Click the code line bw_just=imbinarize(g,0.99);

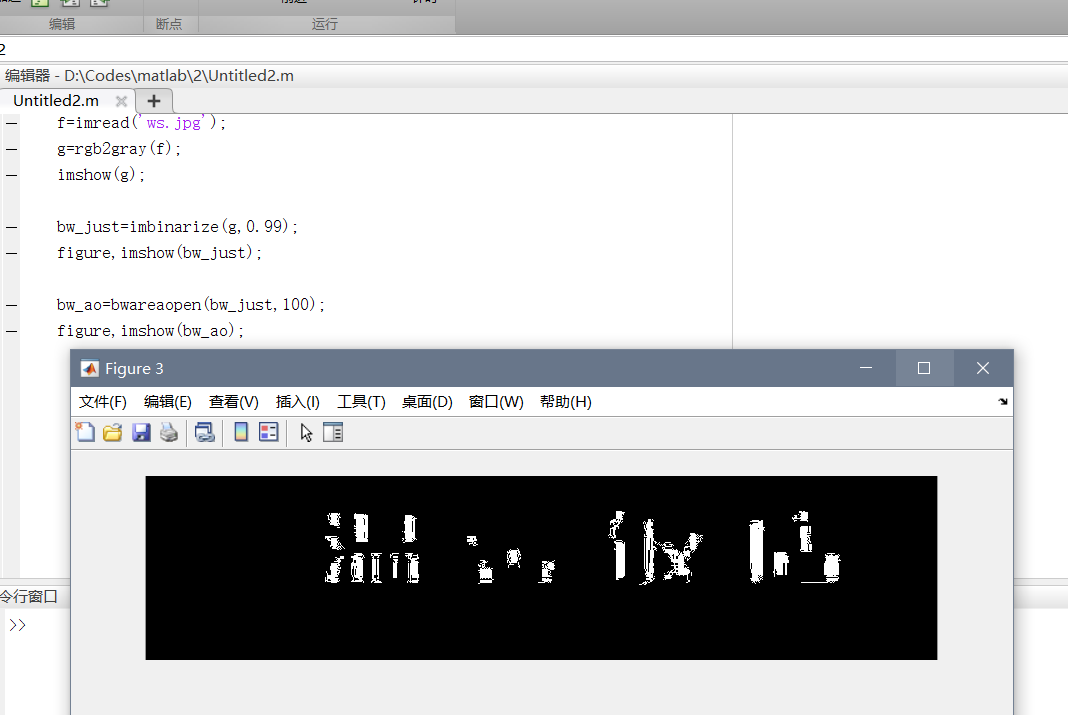[177, 227]
